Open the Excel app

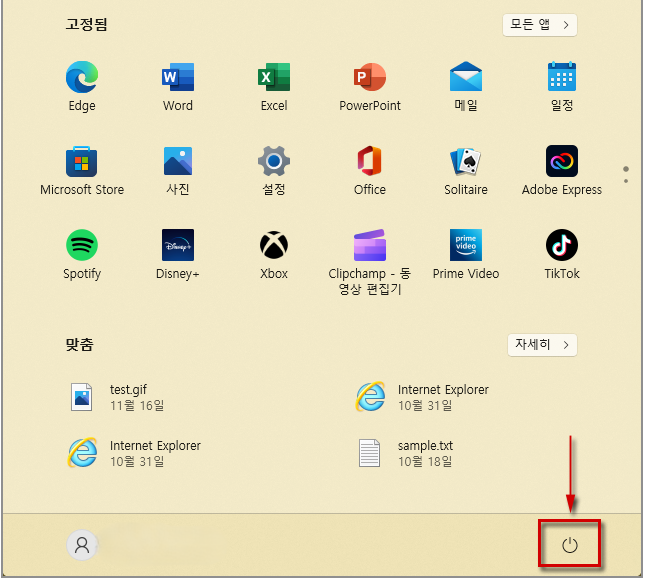point(274,86)
